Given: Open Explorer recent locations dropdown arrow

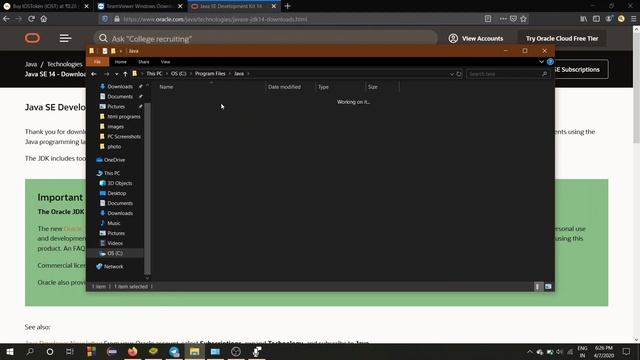Looking at the screenshot, I should tap(116, 74).
